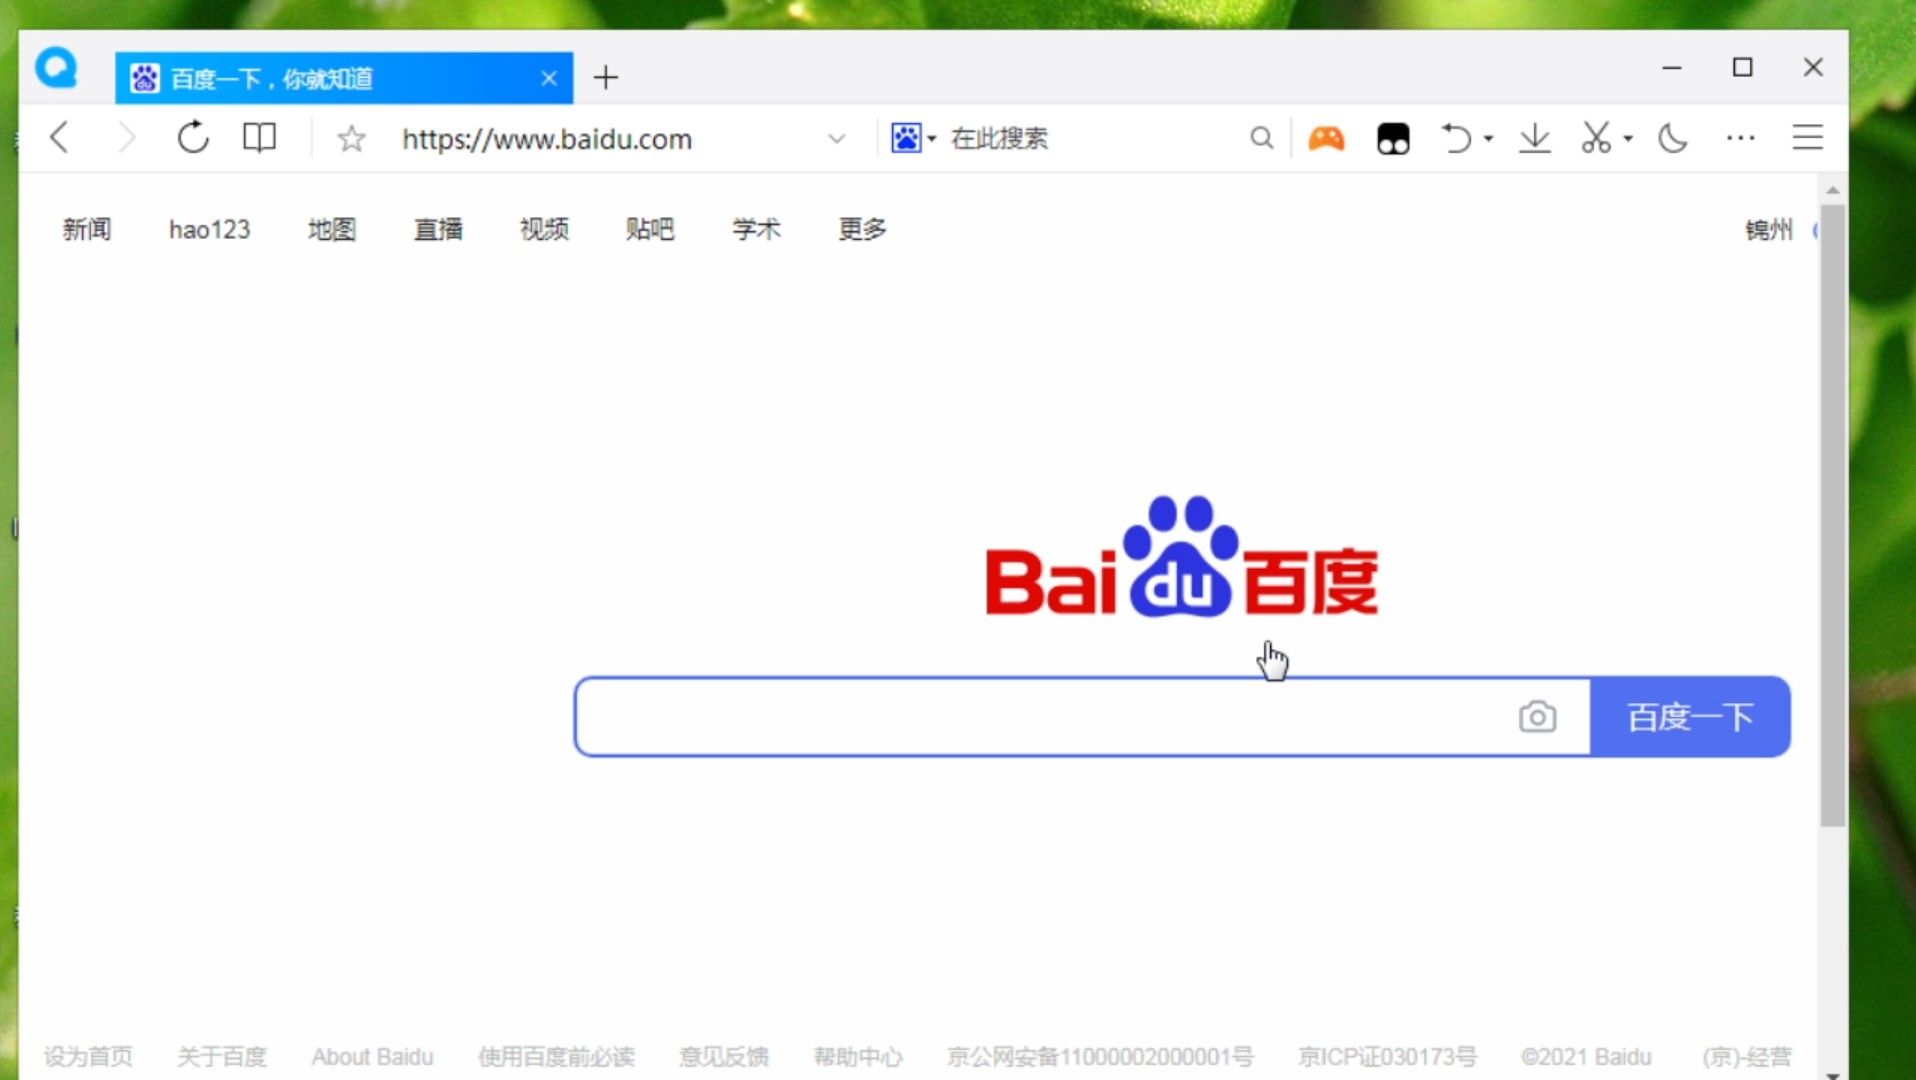Screen dimensions: 1916x1080
Task: Click the undo closed tab icon
Action: 1456,138
